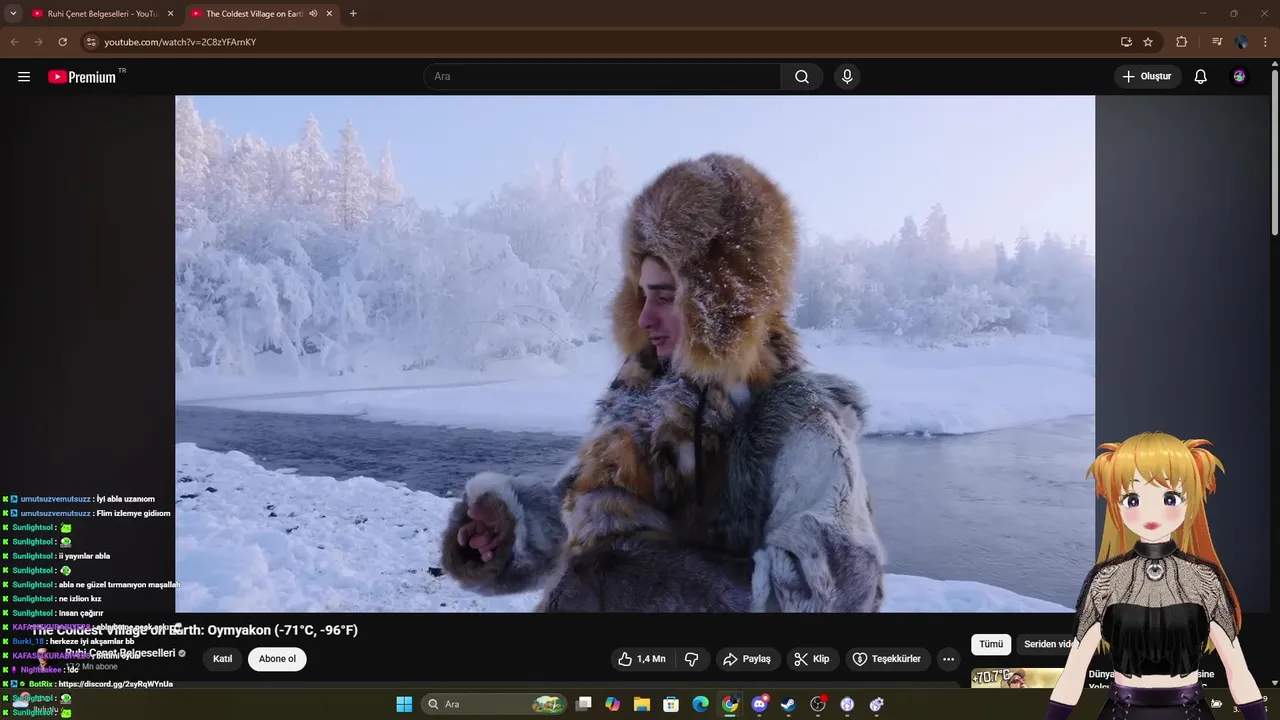This screenshot has width=1280, height=720.
Task: Reload the page
Action: [x=62, y=42]
